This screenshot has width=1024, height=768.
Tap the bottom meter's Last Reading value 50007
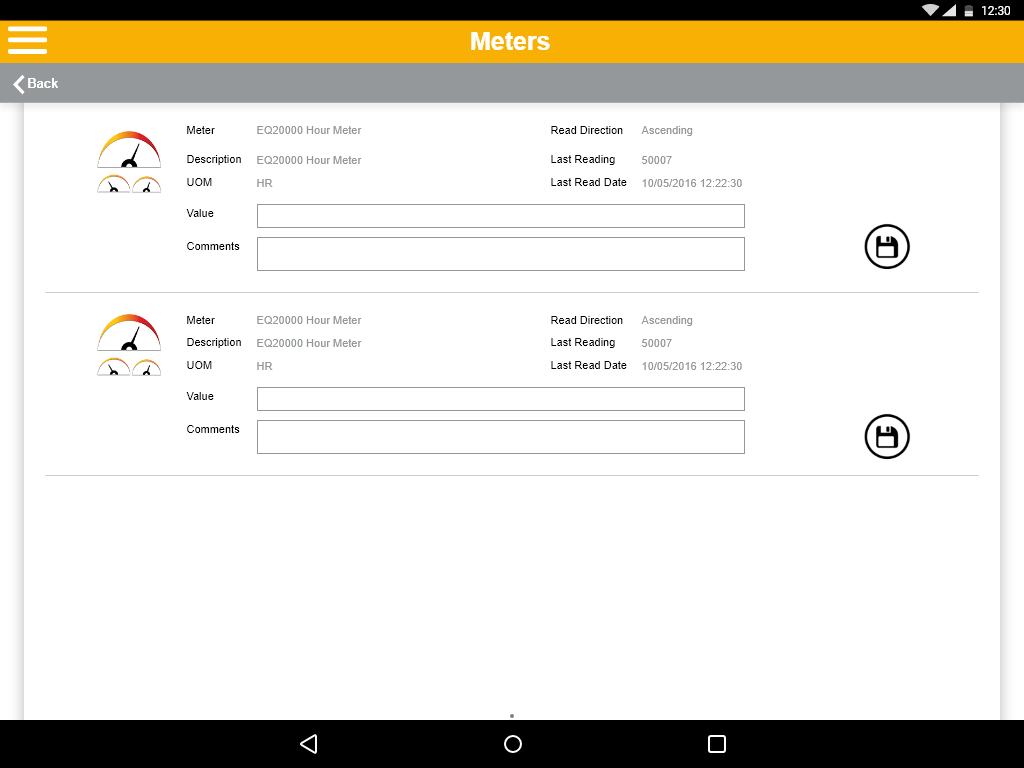(656, 343)
